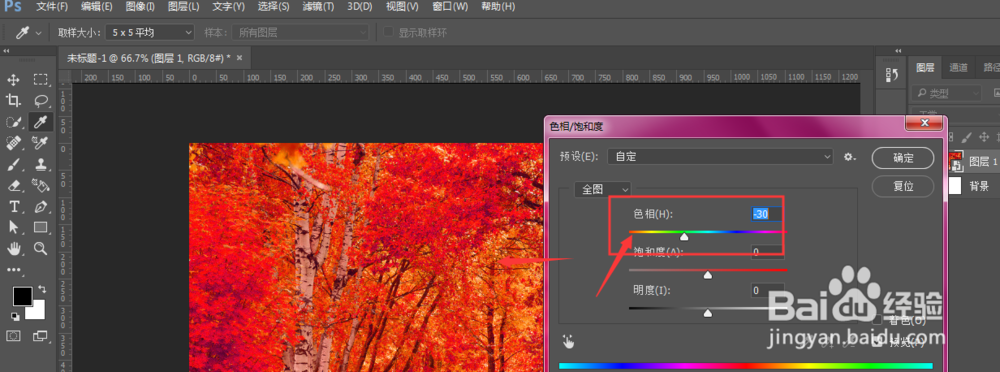Open the 3D(D) menu
Screen dimensions: 1000x372
point(360,7)
